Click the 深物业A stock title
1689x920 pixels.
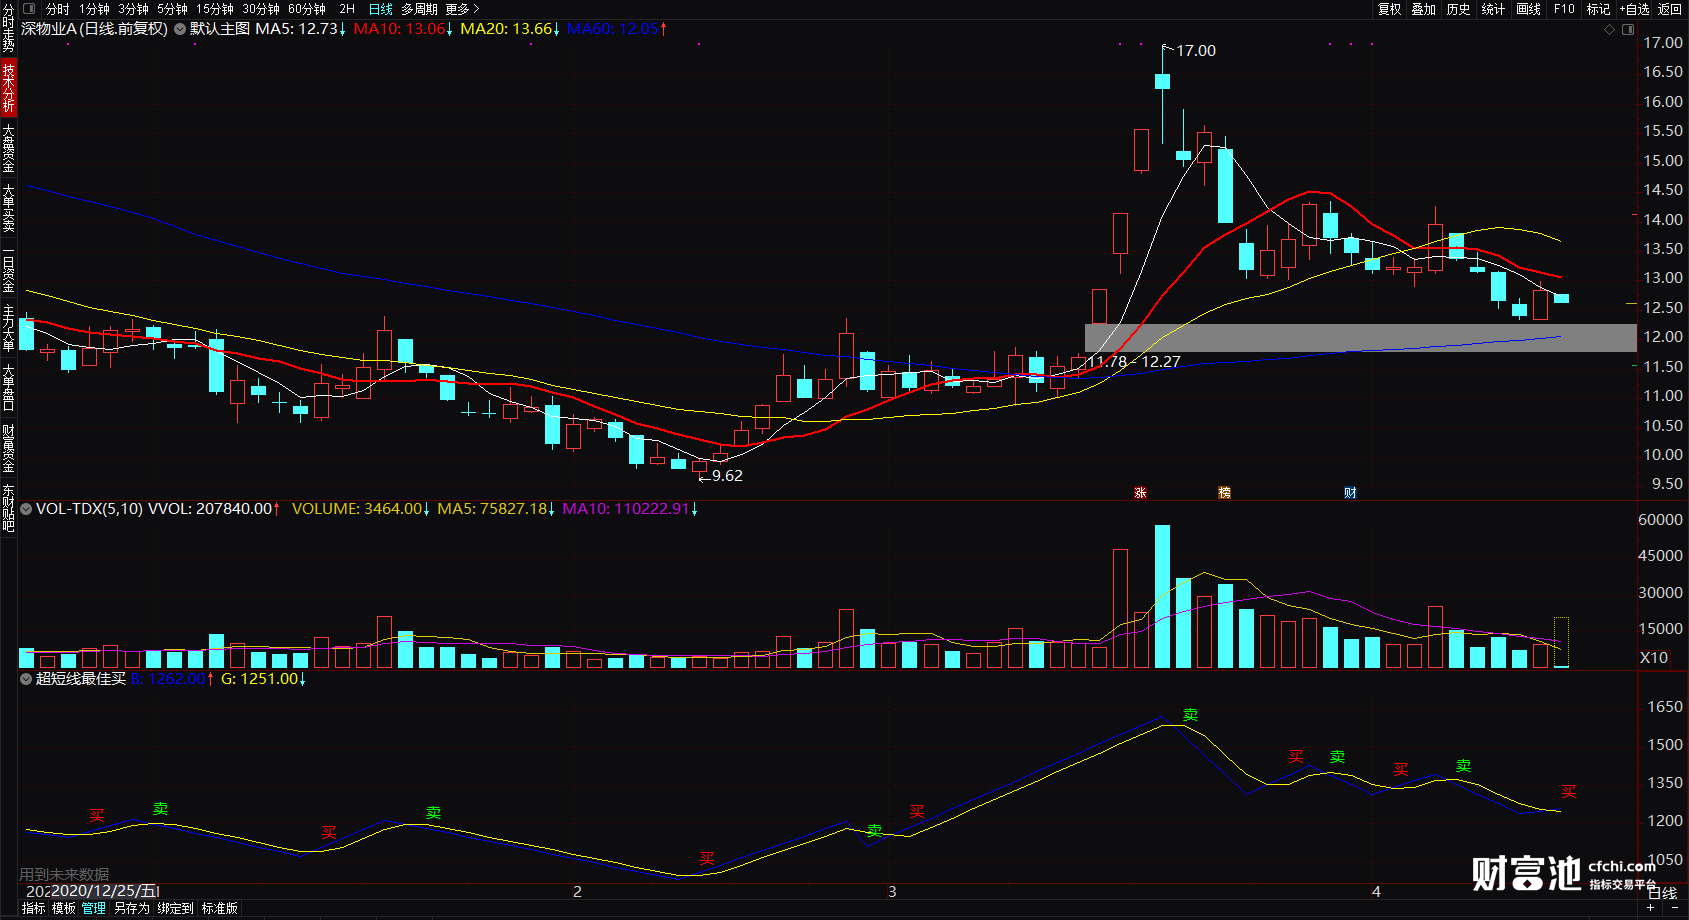click(x=49, y=29)
